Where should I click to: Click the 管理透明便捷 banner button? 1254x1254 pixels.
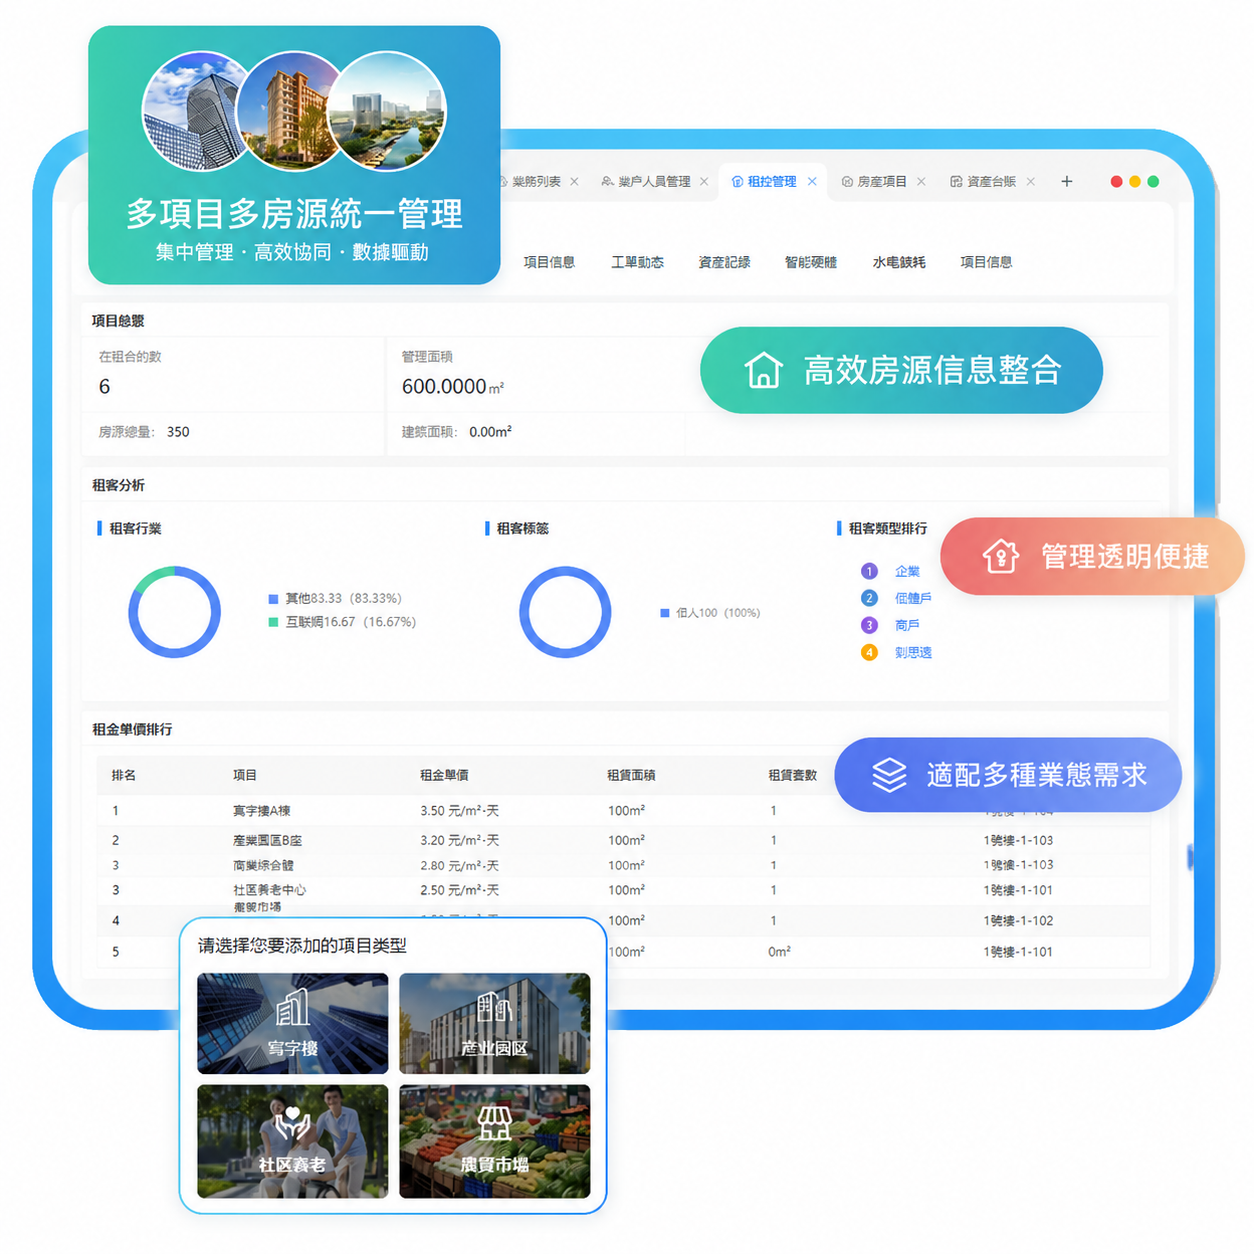1092,556
